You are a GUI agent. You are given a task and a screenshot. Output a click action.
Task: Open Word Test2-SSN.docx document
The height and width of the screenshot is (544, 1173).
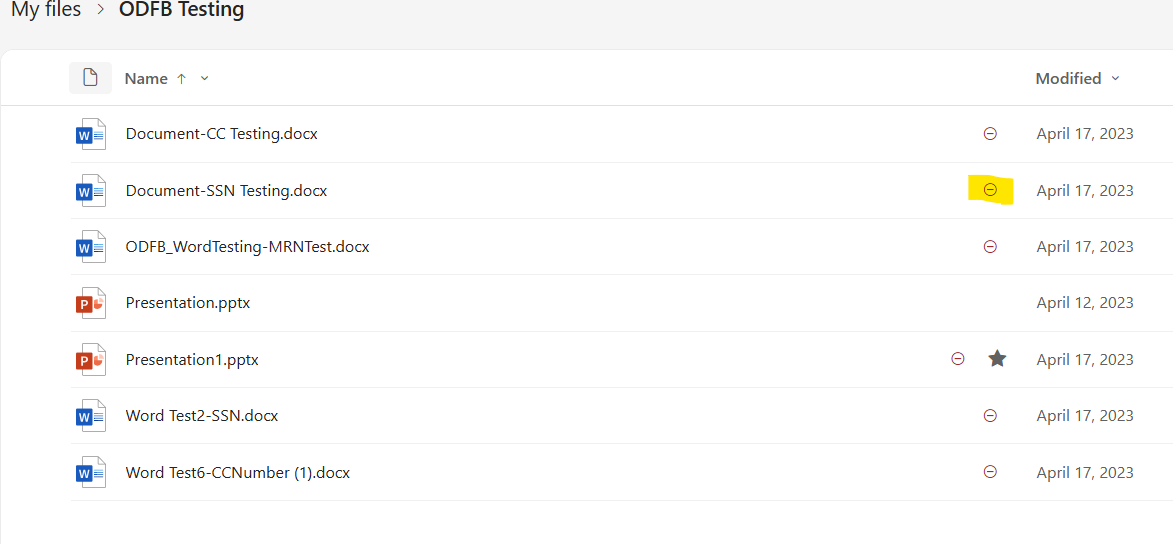point(202,416)
